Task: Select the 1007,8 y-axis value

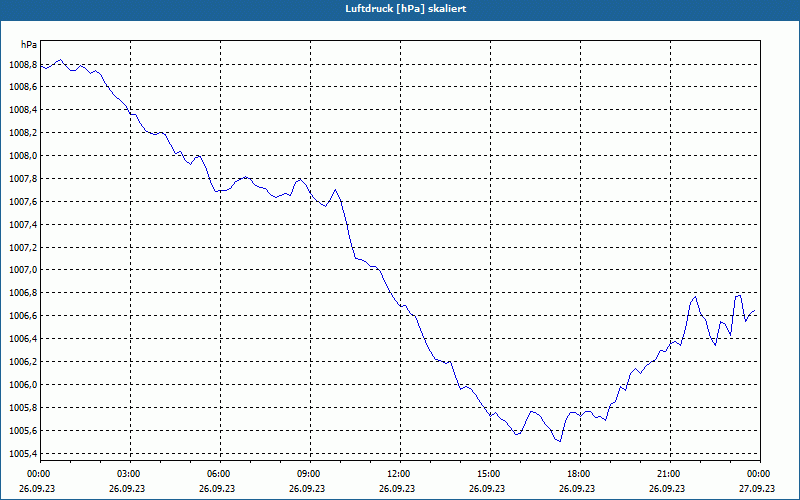Action: pos(23,179)
